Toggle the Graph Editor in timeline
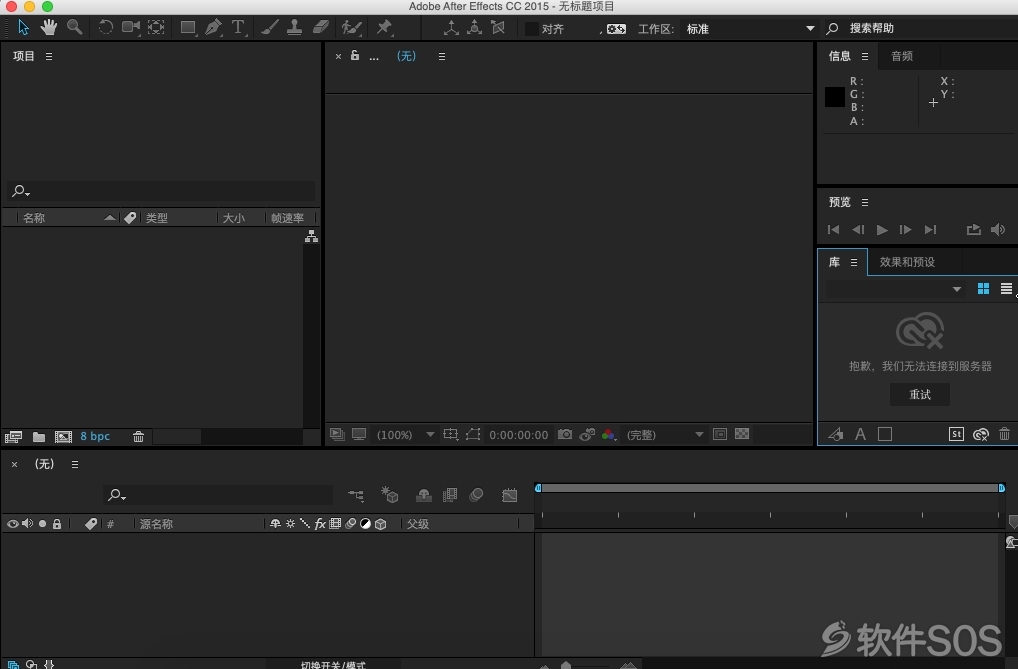Screen dimensions: 1018x669 pos(510,496)
